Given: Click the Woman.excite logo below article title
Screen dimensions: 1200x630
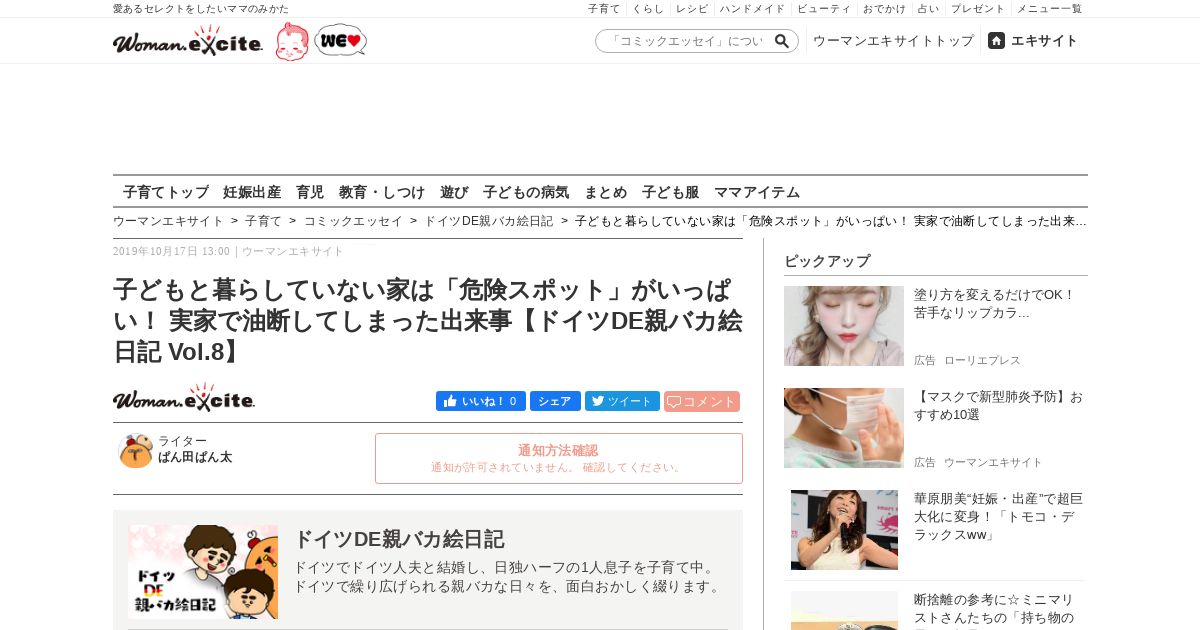Looking at the screenshot, I should (184, 398).
